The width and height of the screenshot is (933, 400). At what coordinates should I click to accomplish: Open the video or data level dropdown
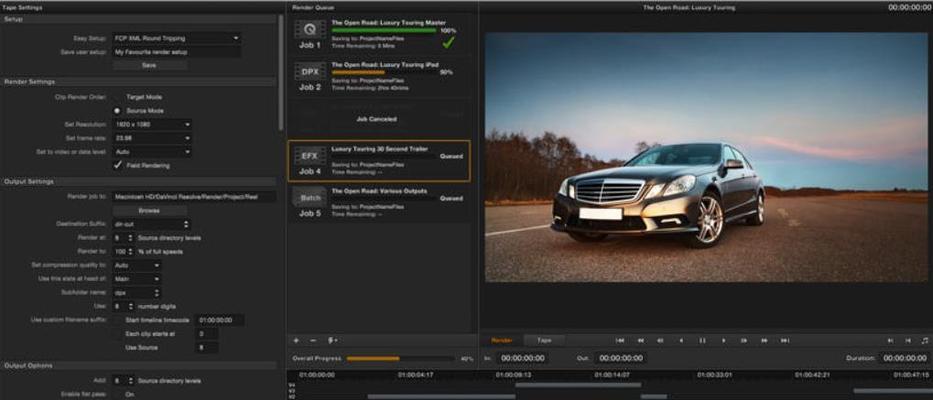152,152
